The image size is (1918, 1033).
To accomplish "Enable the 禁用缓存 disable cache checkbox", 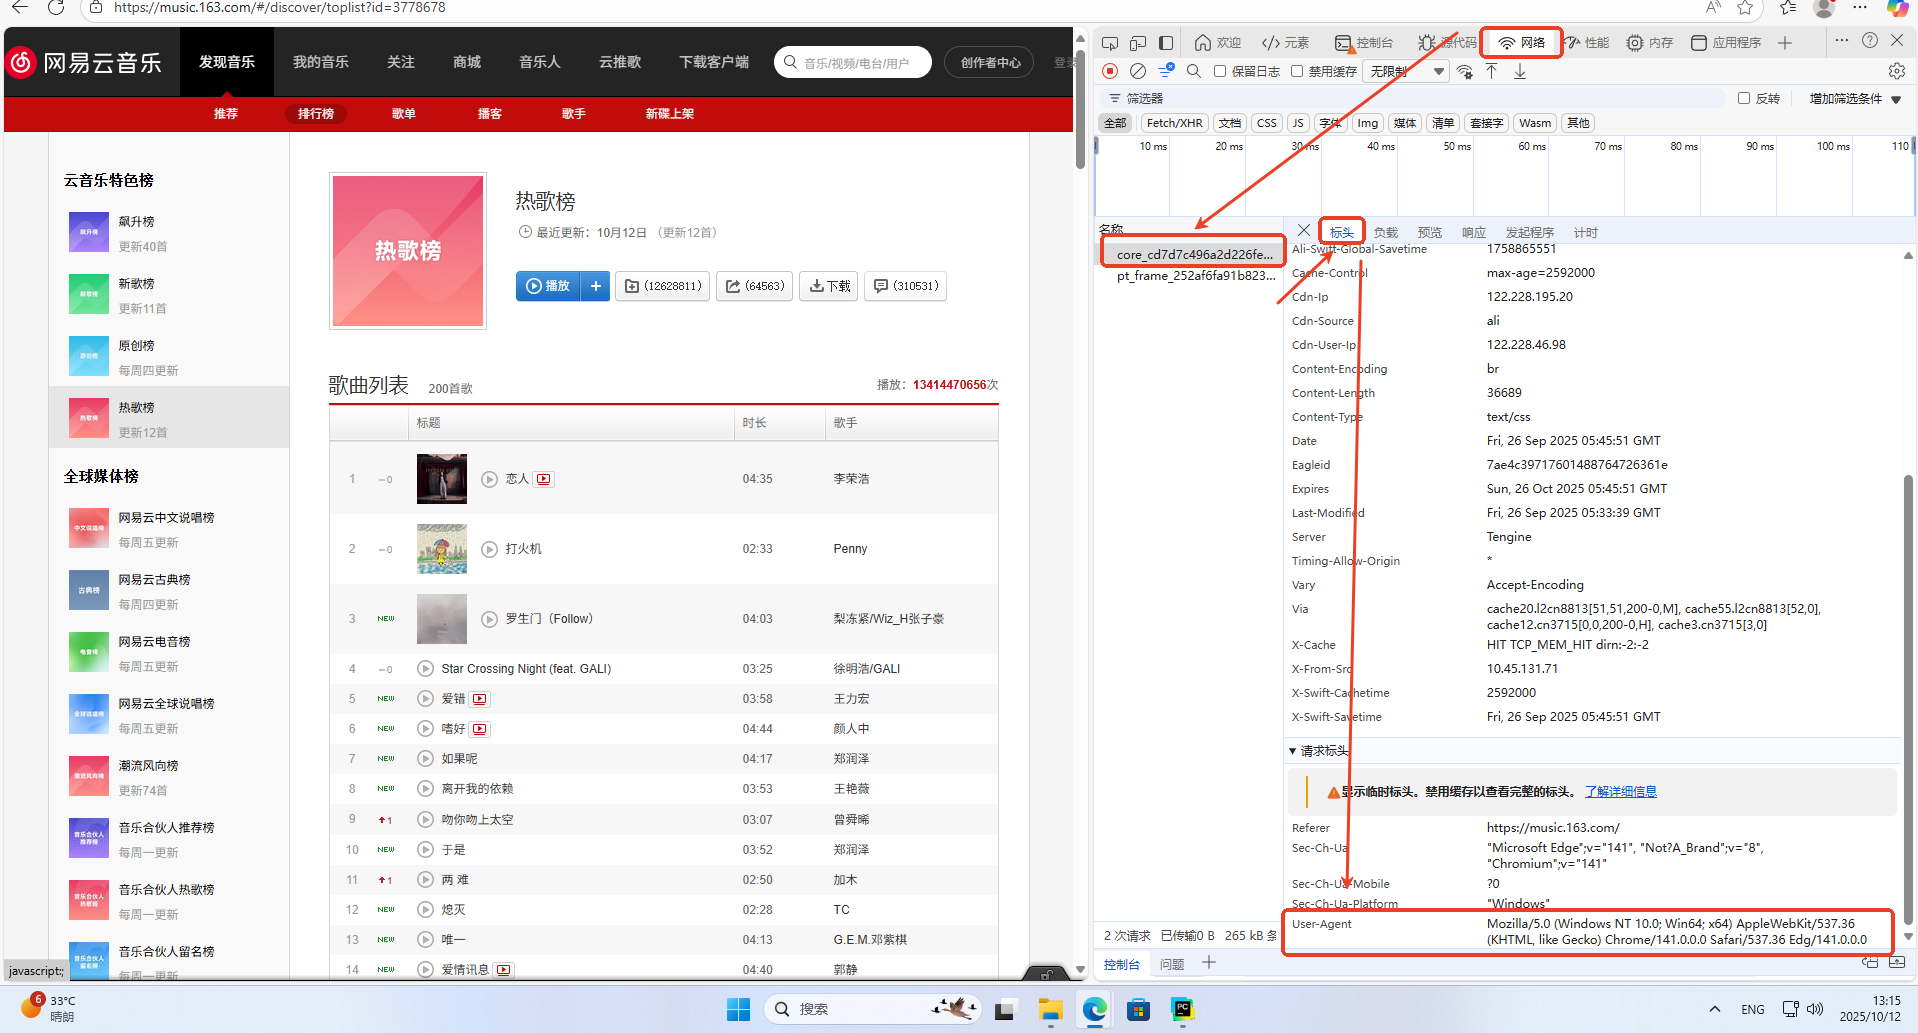I will pyautogui.click(x=1297, y=71).
